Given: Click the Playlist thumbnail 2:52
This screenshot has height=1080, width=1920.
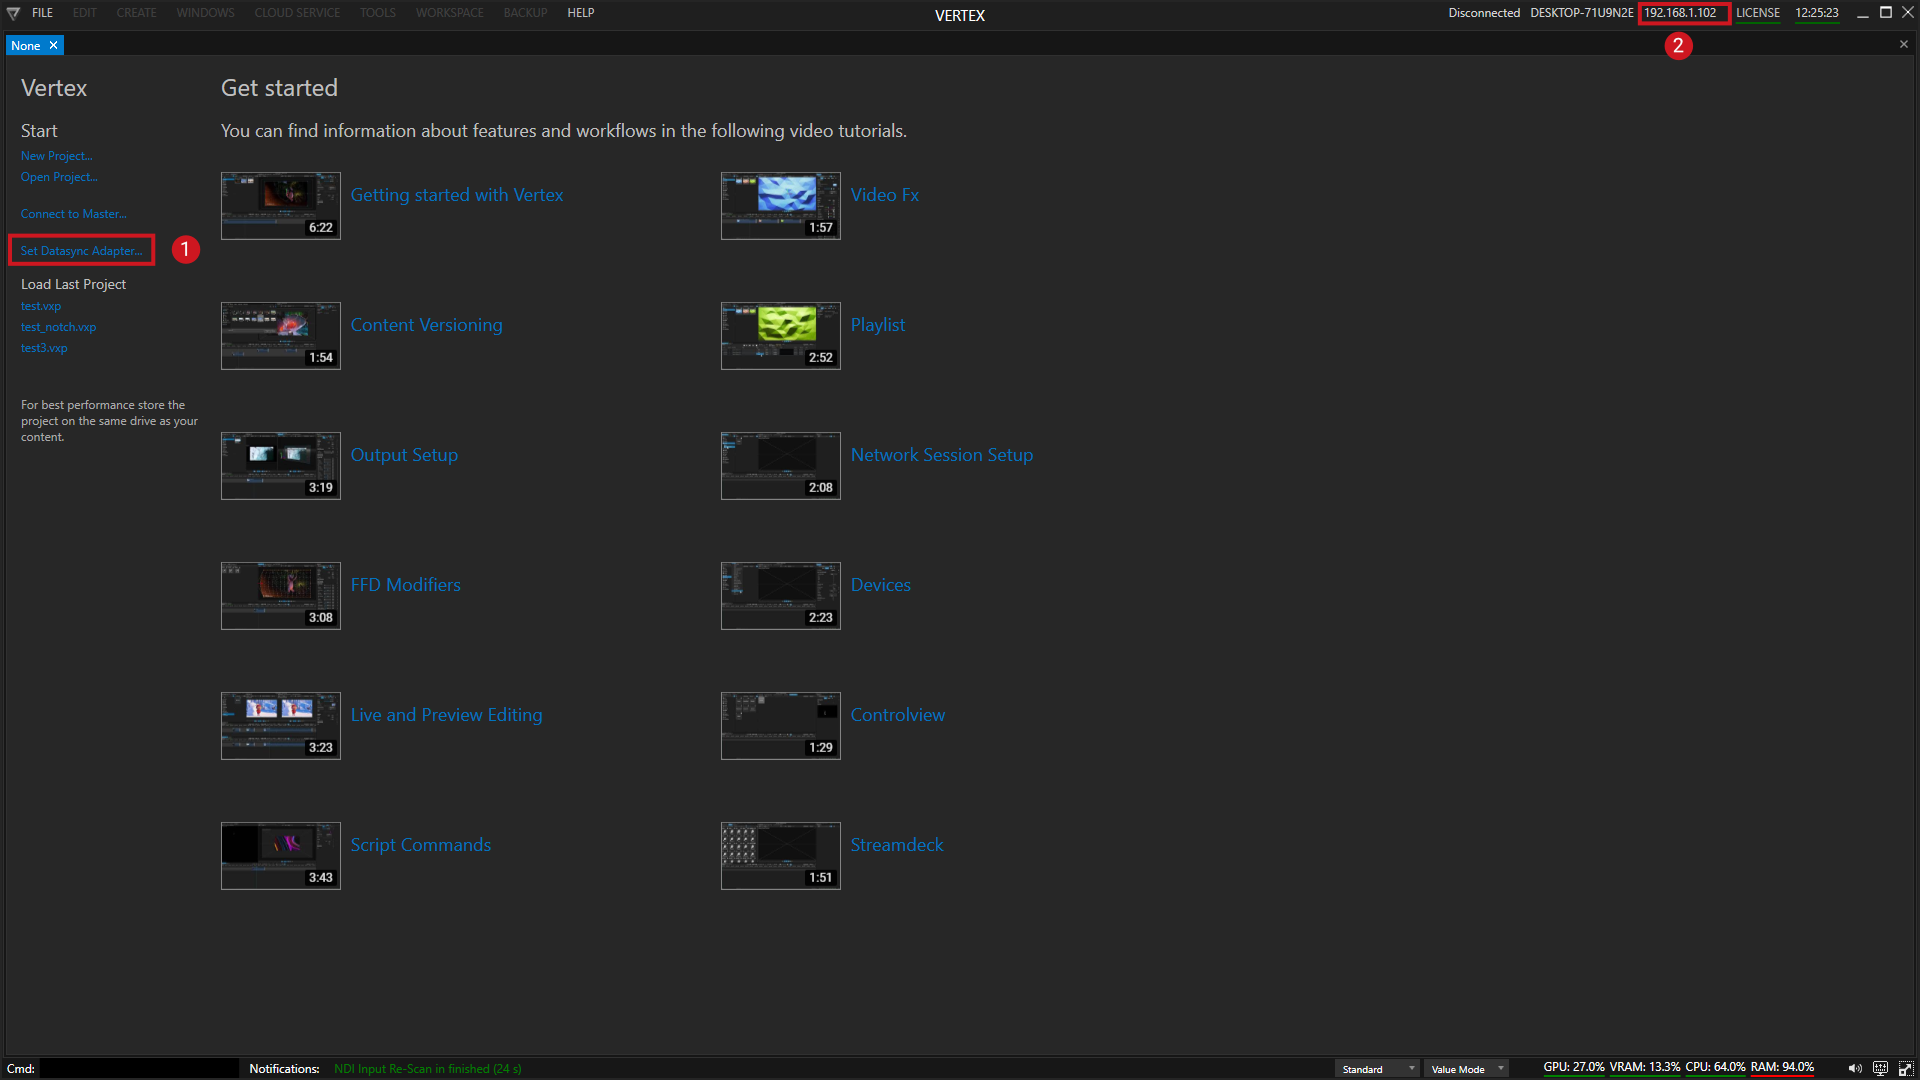Looking at the screenshot, I should (x=781, y=336).
